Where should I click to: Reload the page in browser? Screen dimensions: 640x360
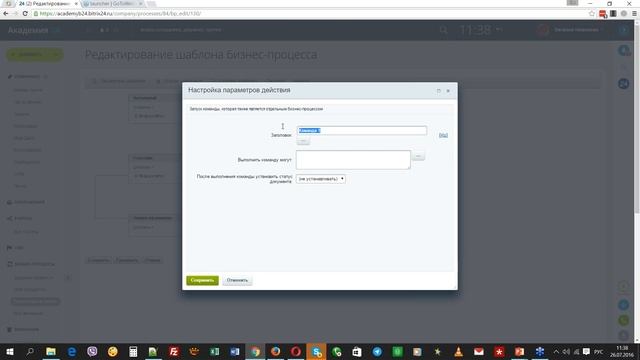(25, 13)
